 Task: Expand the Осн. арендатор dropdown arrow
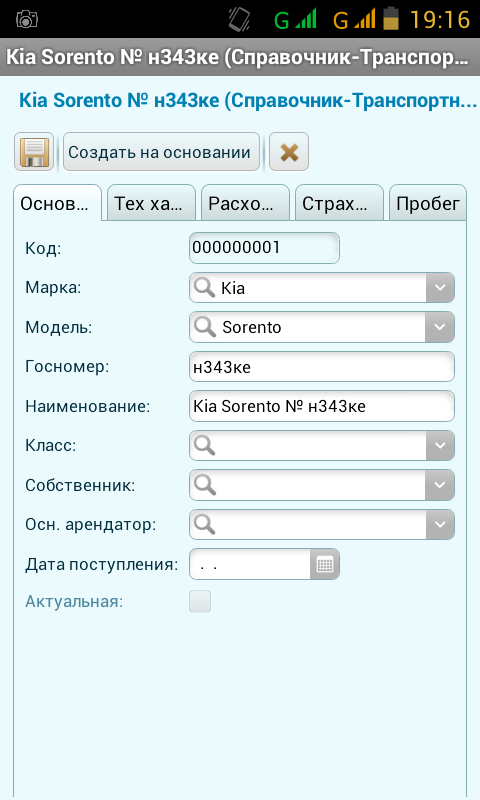click(x=440, y=524)
